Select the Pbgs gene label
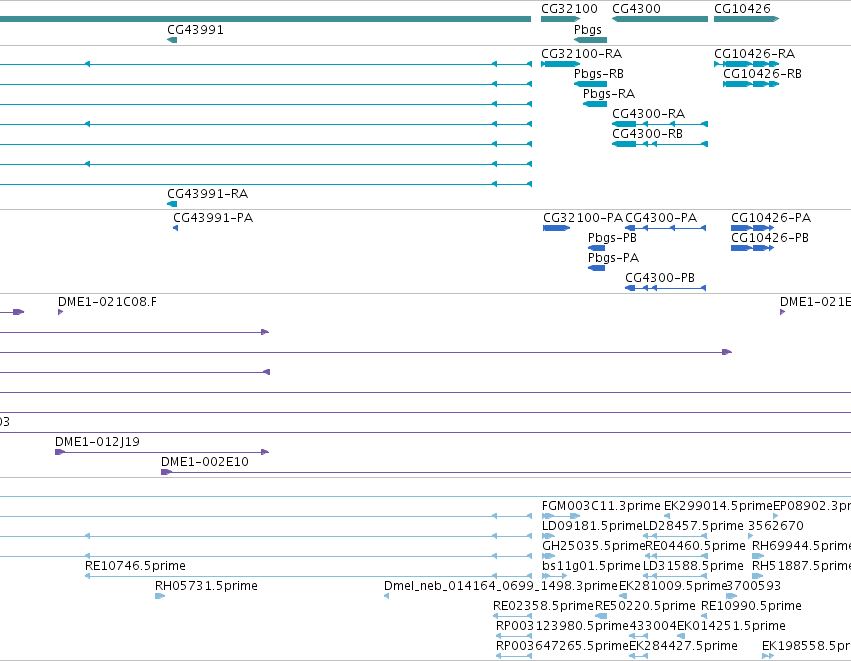Screen dimensions: 851x661 [588, 30]
